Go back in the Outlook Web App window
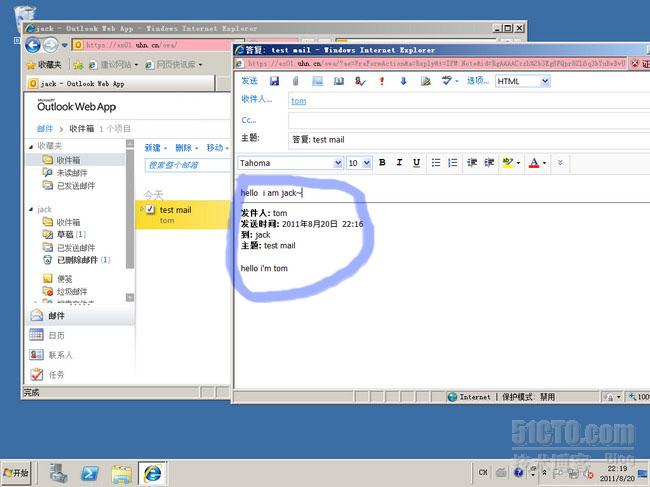 (33, 45)
